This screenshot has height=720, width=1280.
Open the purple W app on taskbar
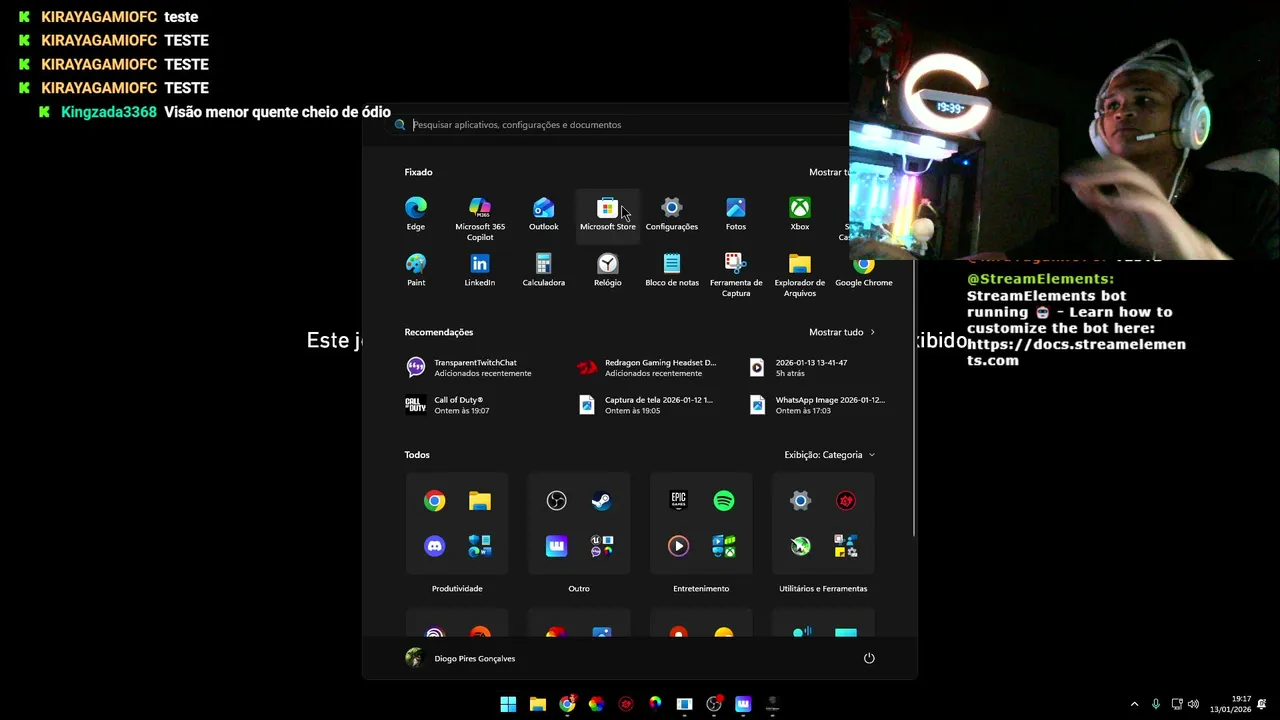pos(743,704)
